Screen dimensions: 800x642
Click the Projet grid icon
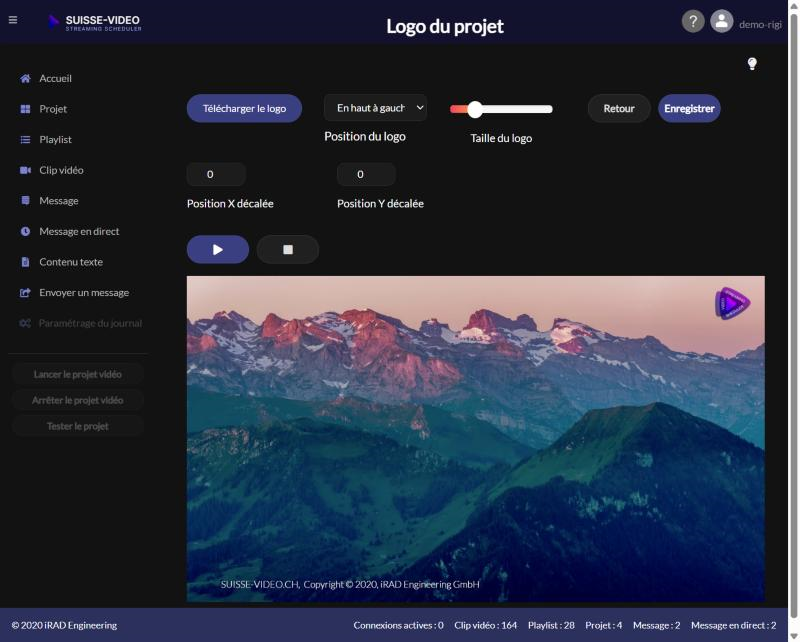tap(25, 109)
